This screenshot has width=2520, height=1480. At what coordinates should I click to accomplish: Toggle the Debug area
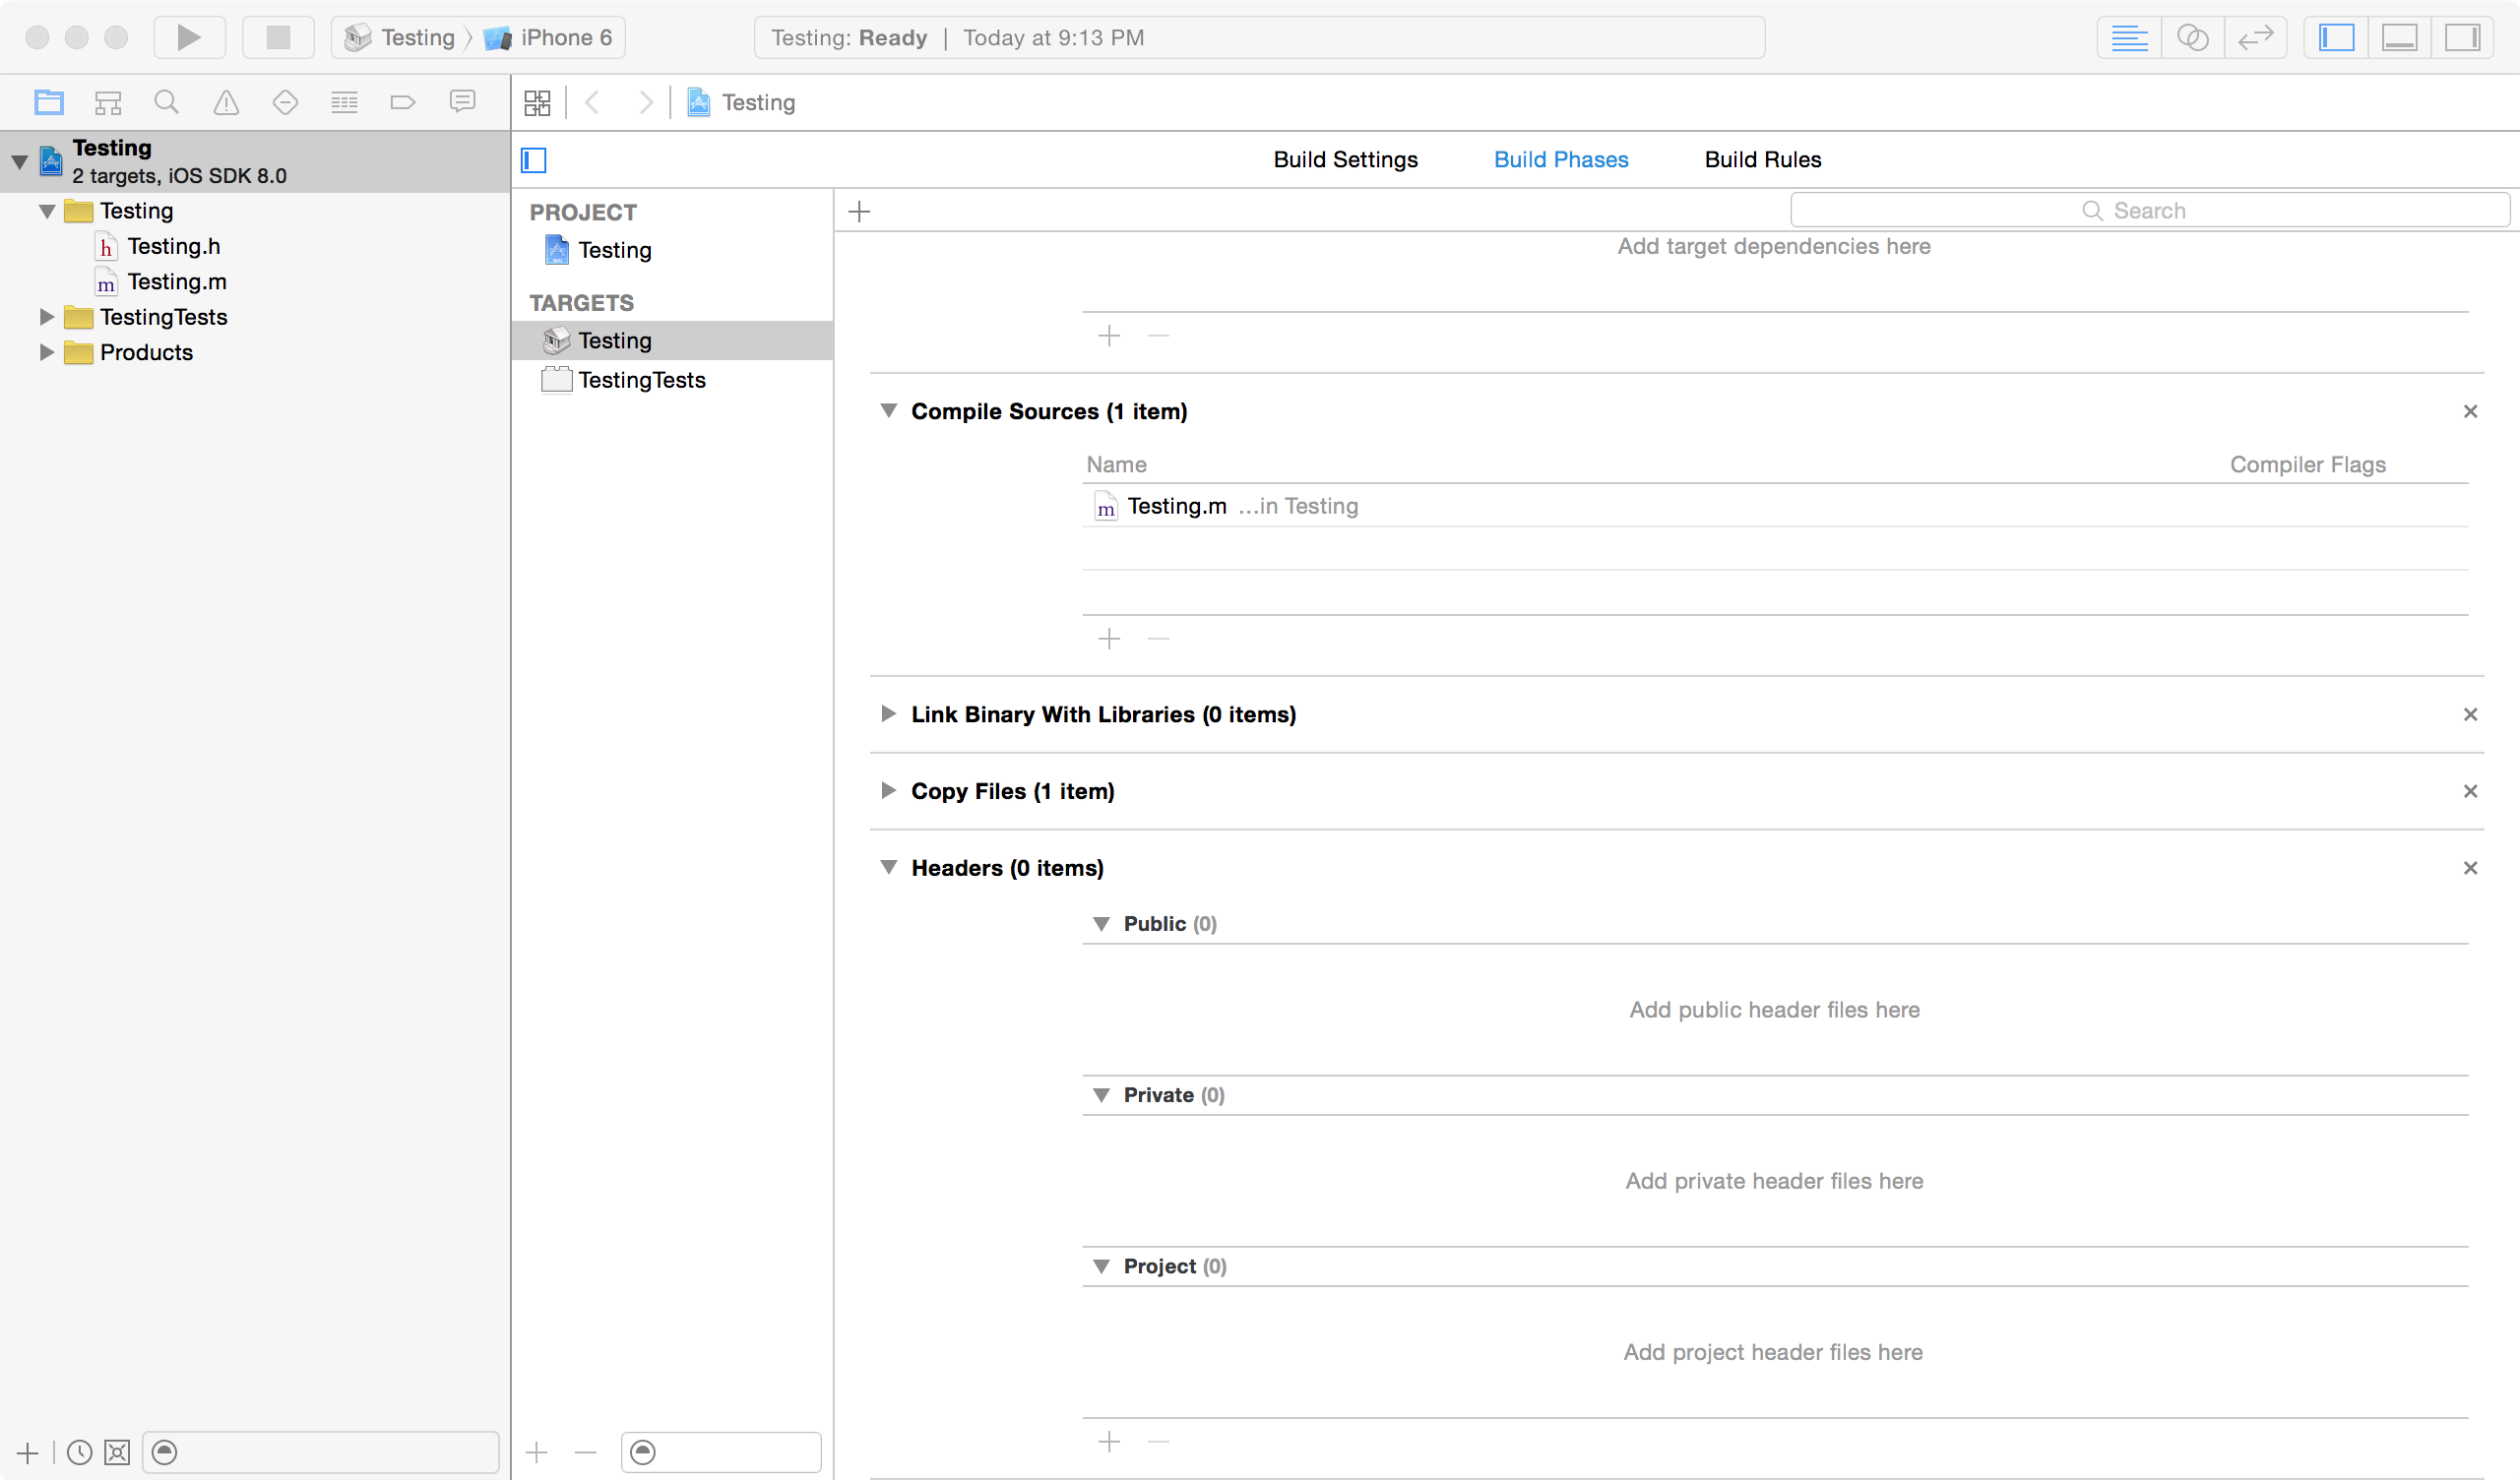click(x=2399, y=38)
